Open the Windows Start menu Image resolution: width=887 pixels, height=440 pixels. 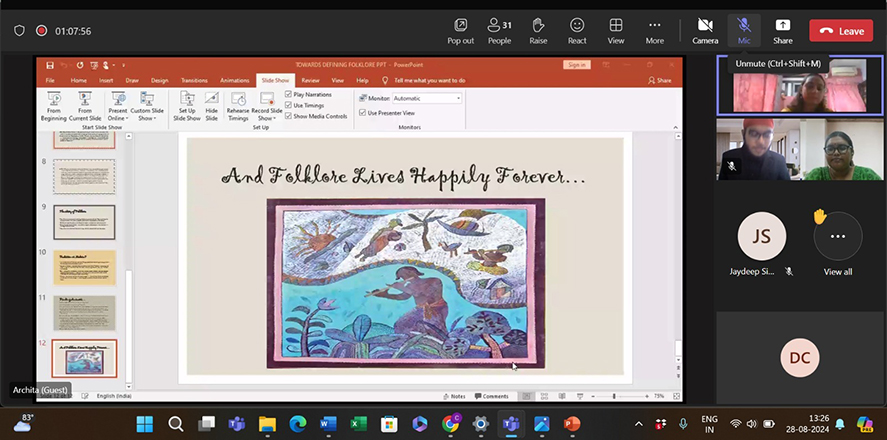point(144,424)
